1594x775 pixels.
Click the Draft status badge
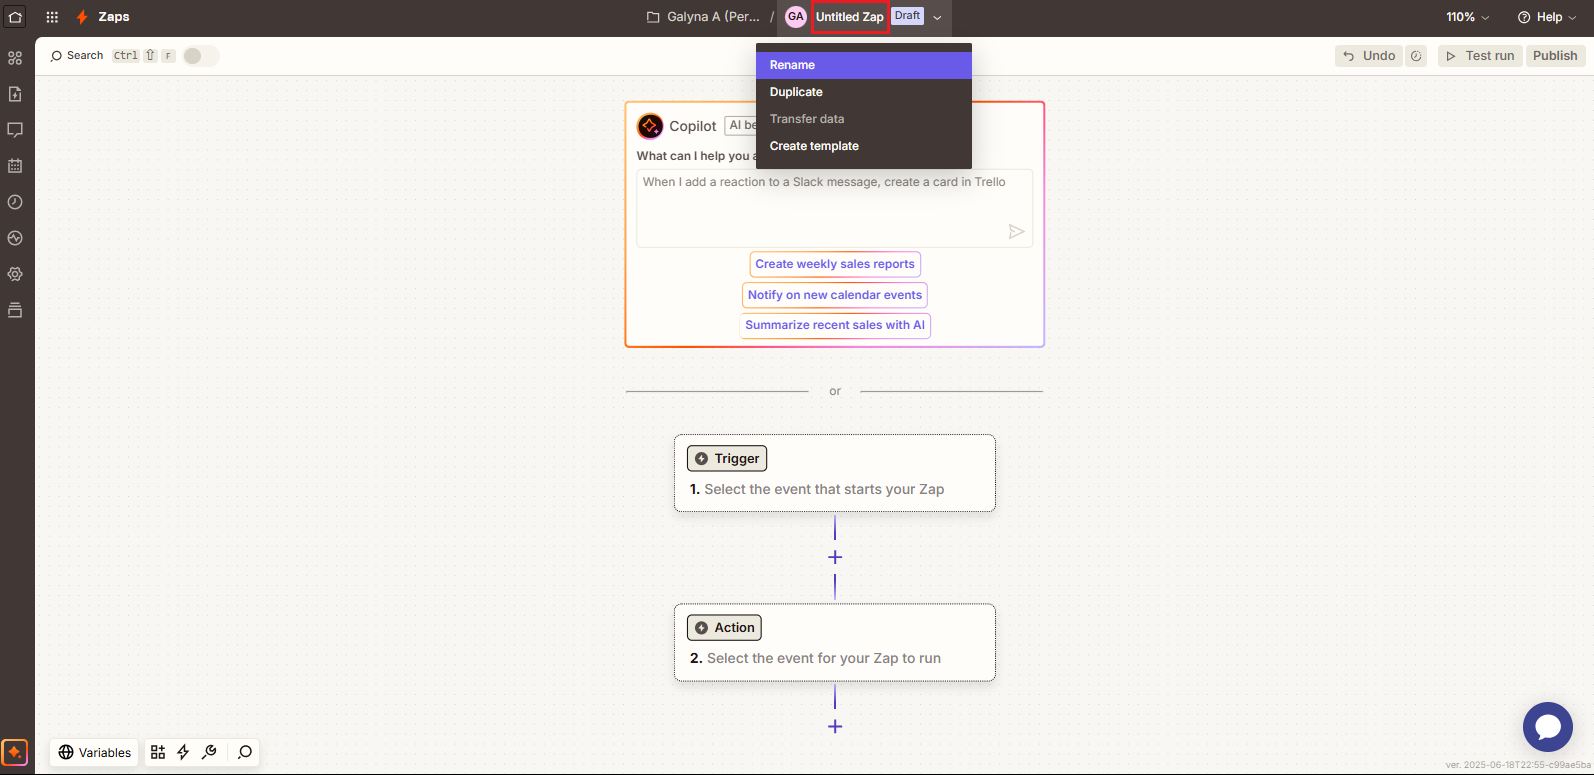click(x=908, y=16)
